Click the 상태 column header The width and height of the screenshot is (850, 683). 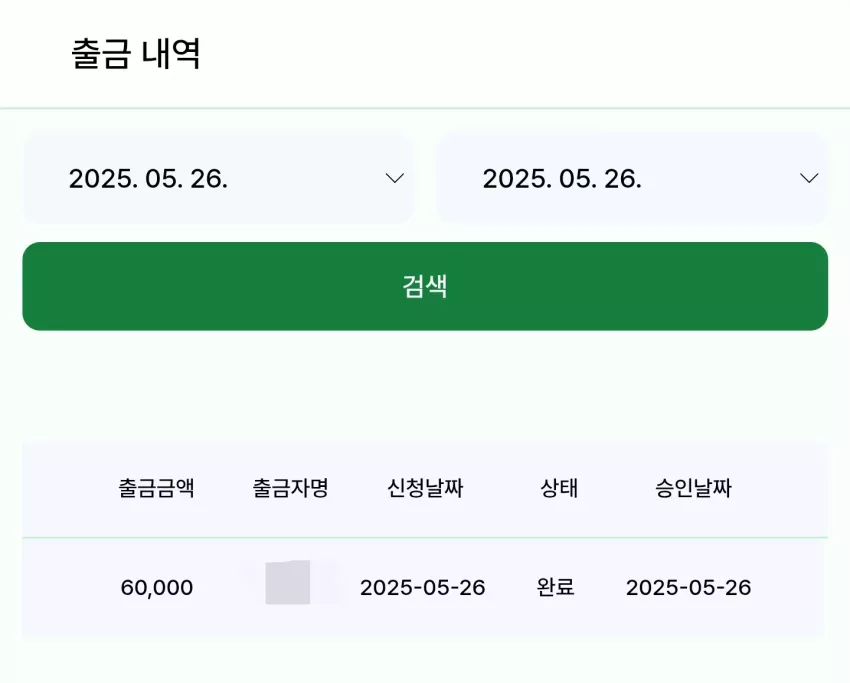pyautogui.click(x=559, y=488)
